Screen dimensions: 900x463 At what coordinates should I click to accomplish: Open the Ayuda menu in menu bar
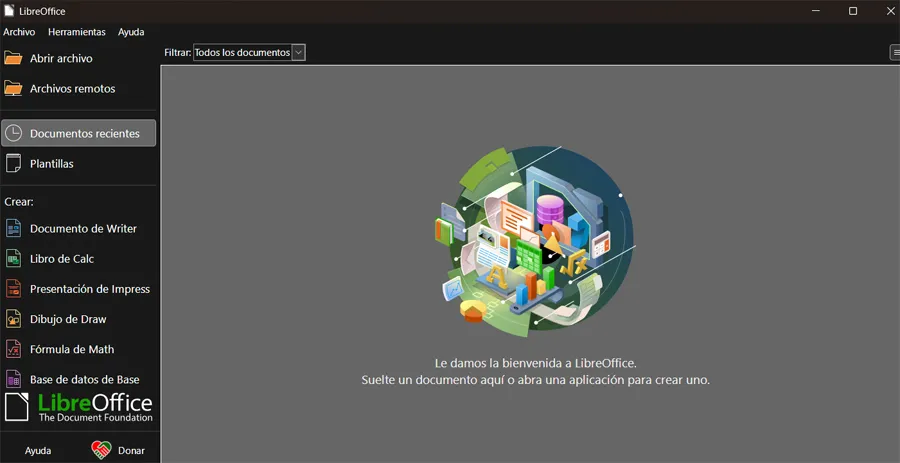click(x=131, y=32)
